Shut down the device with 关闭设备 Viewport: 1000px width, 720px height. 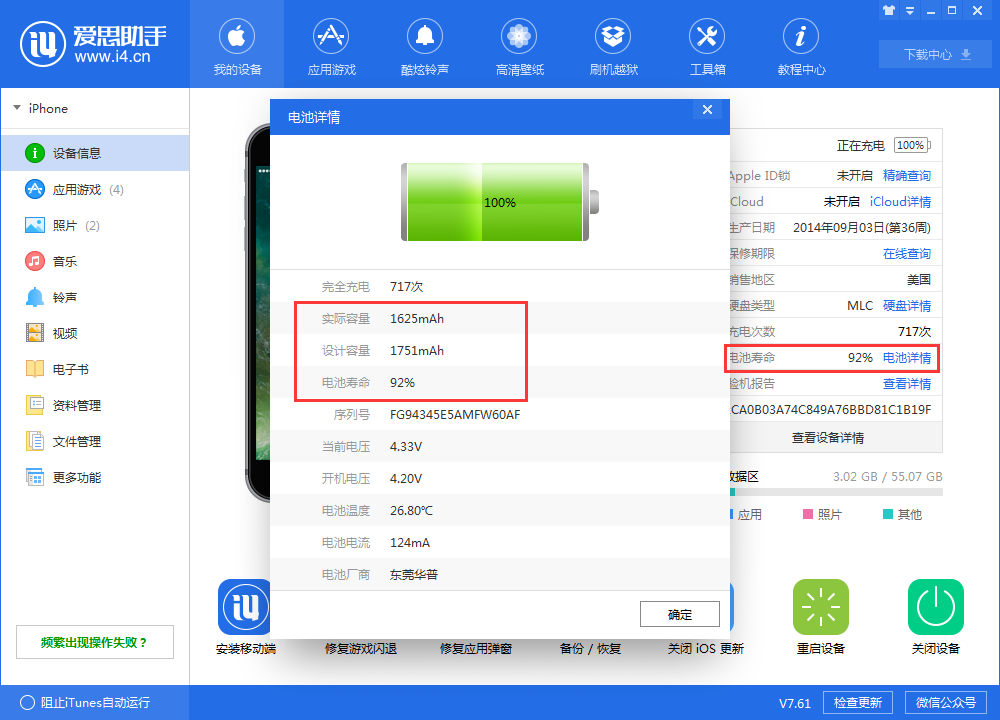(935, 607)
